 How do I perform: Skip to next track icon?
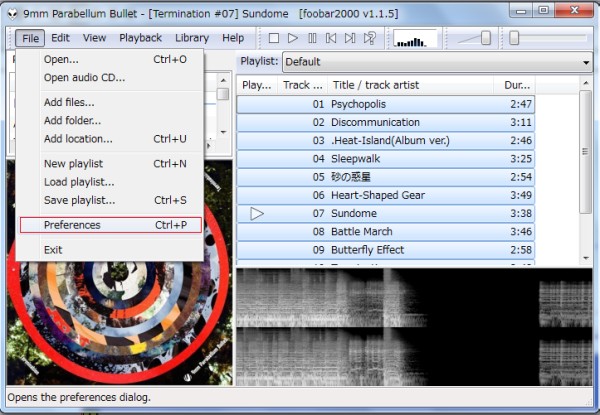(x=350, y=38)
